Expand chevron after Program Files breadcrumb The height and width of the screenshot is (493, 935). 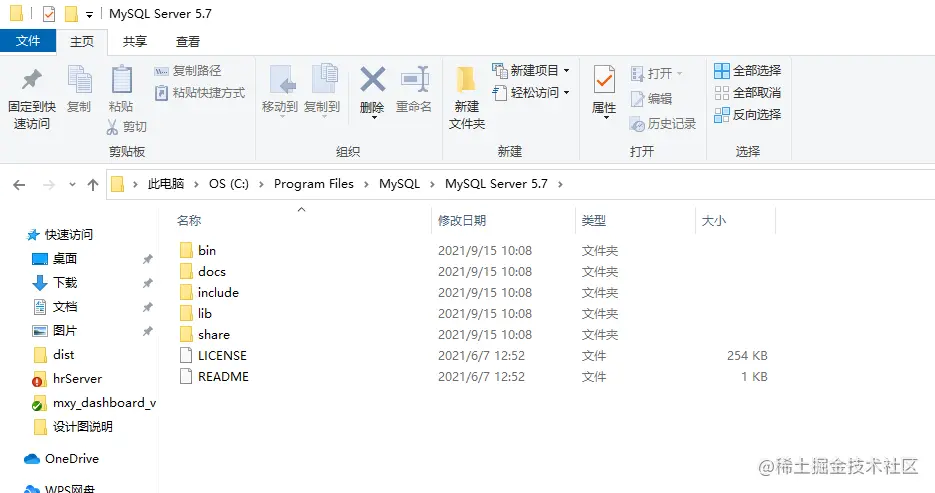pos(366,184)
